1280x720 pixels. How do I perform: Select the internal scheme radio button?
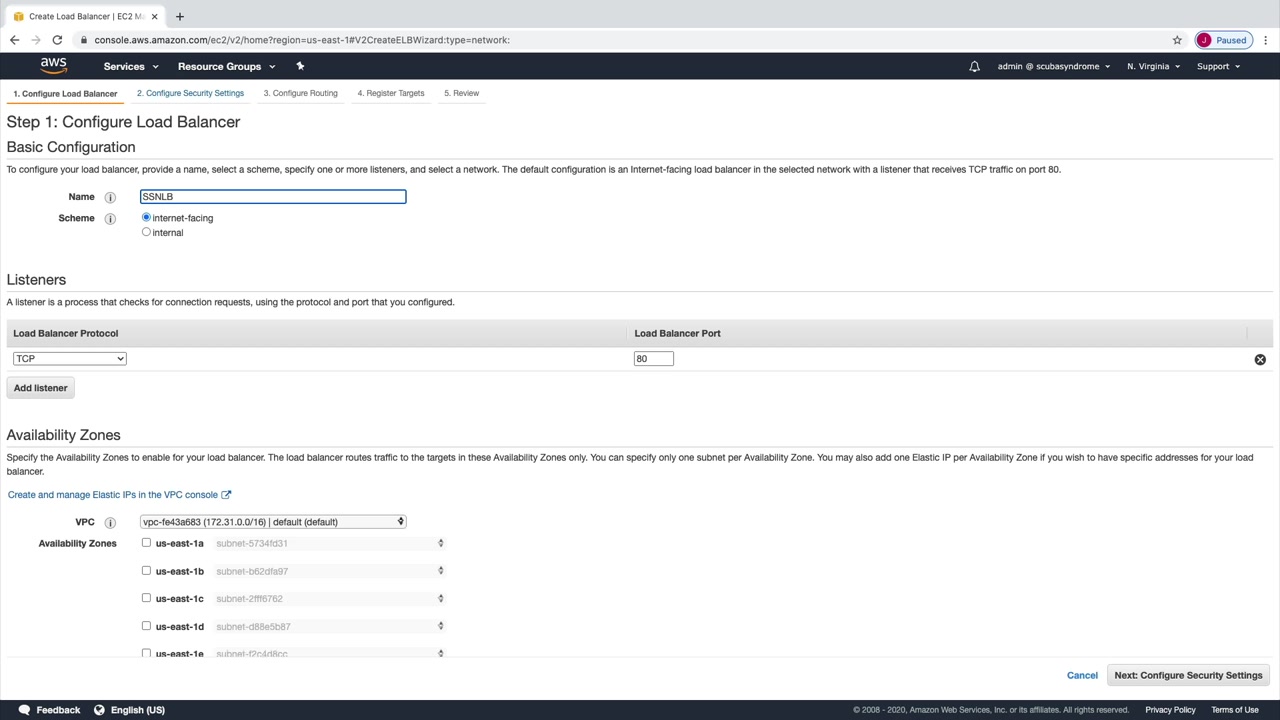(146, 232)
